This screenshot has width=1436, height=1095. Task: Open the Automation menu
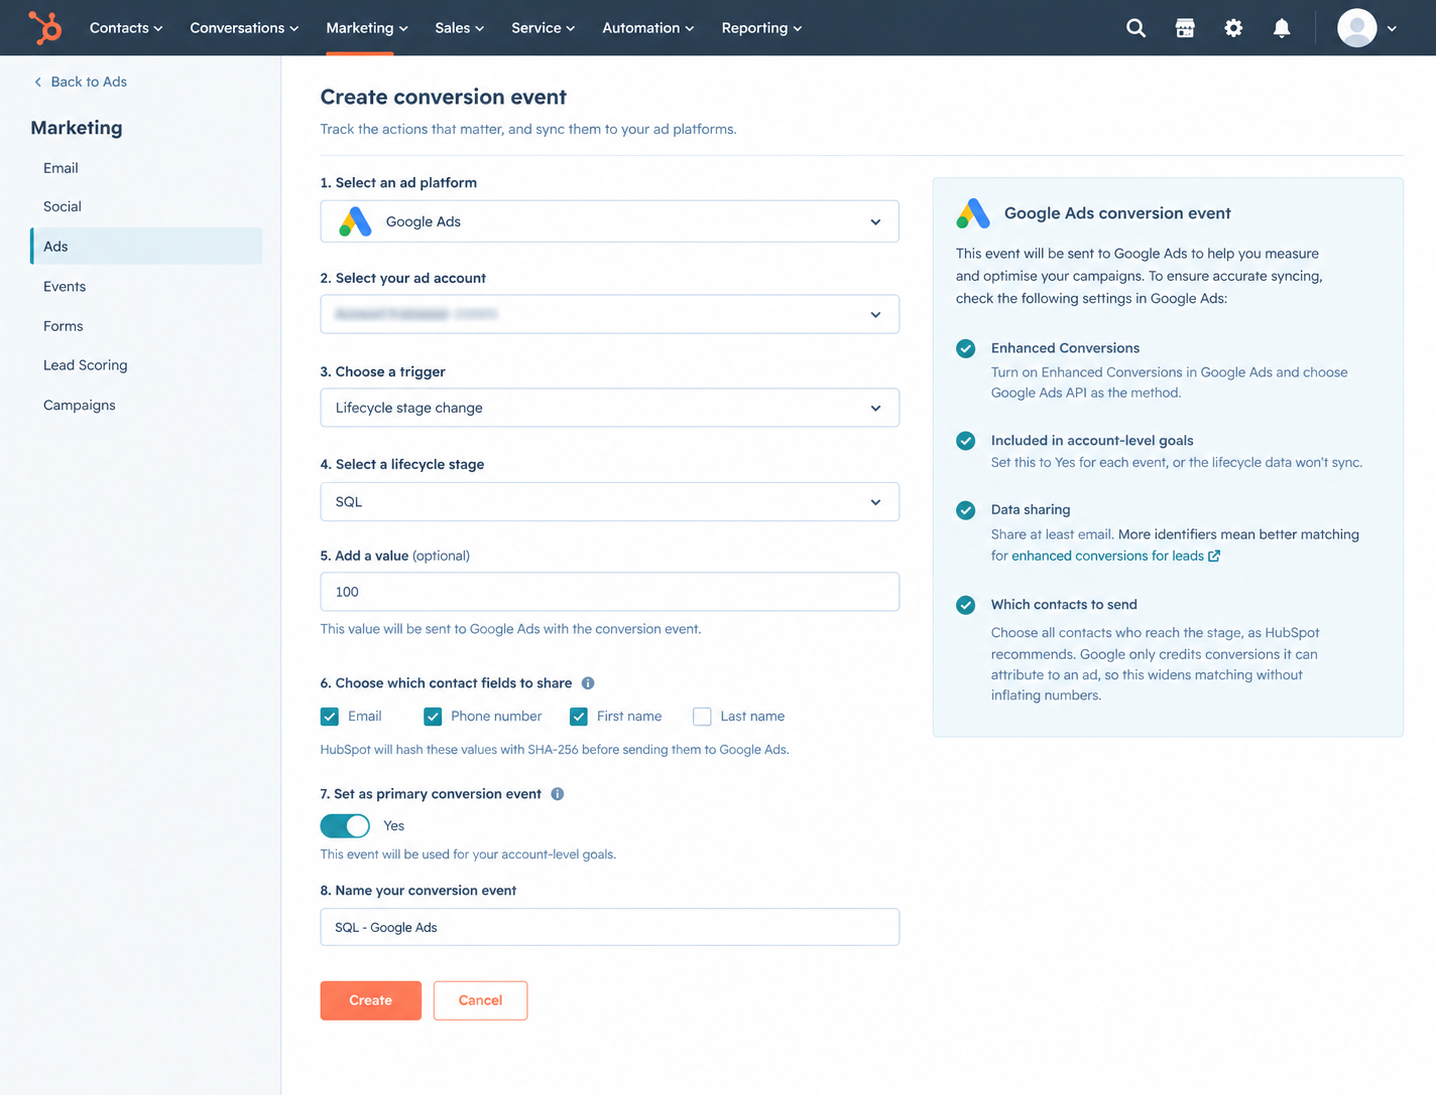coord(648,28)
